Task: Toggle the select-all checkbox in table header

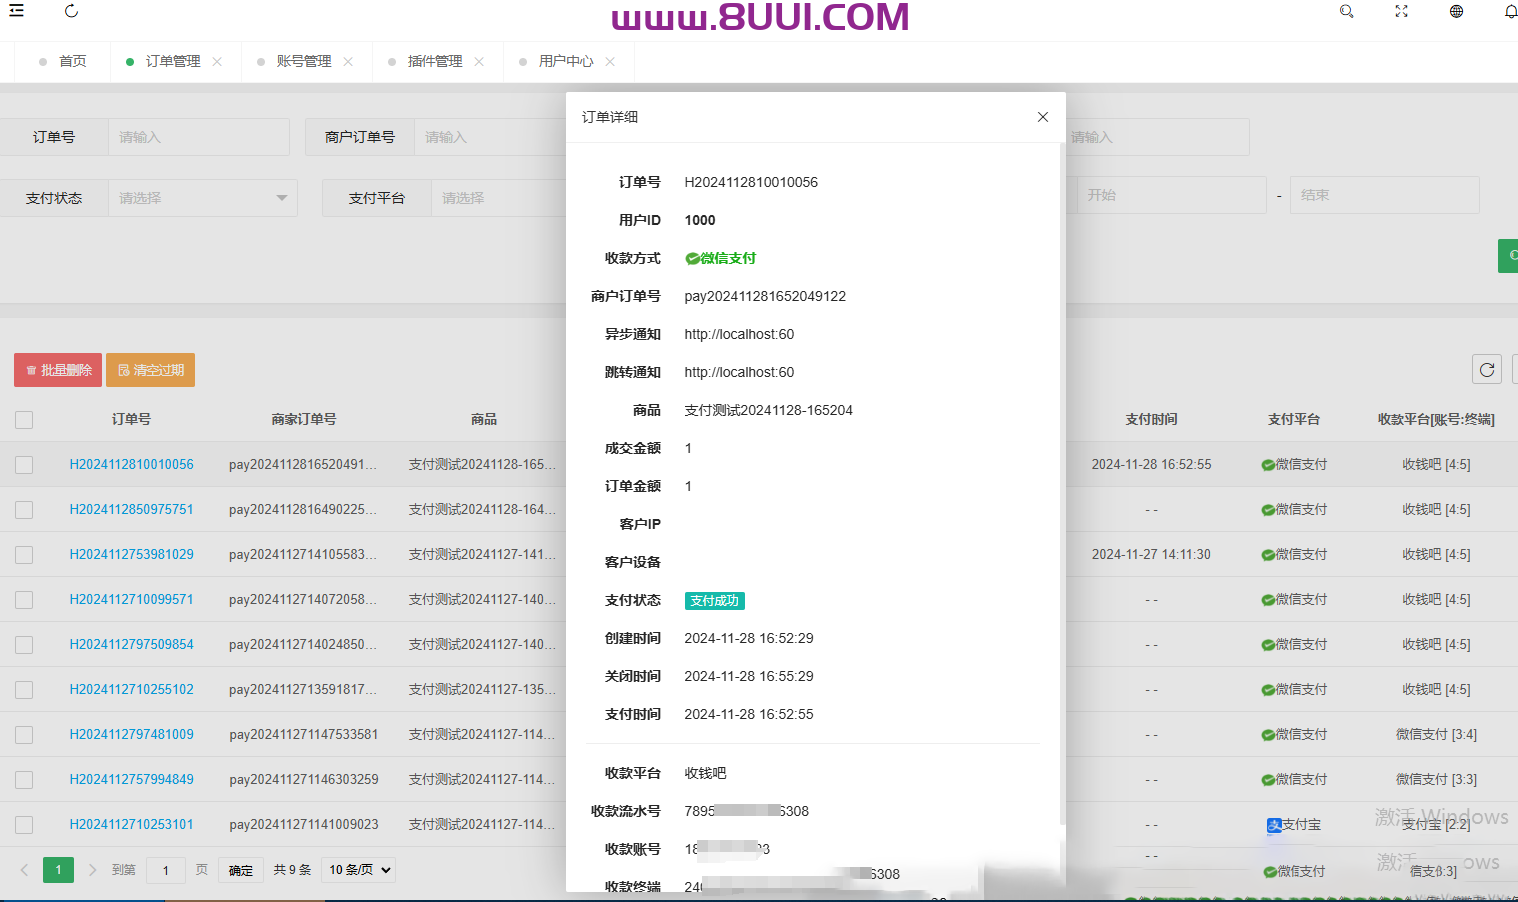Action: [x=24, y=420]
